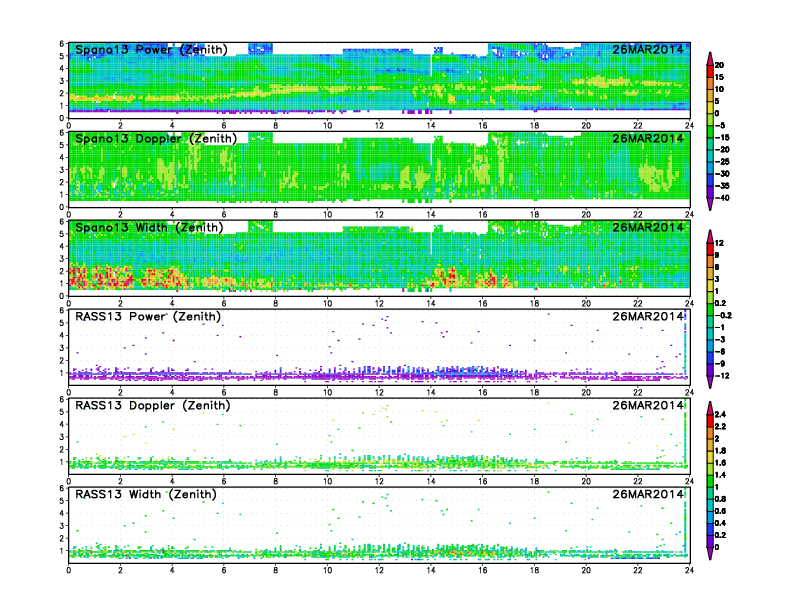Click the "12" label atop the middle colorbar
Screen dimensions: 792x612
(719, 243)
